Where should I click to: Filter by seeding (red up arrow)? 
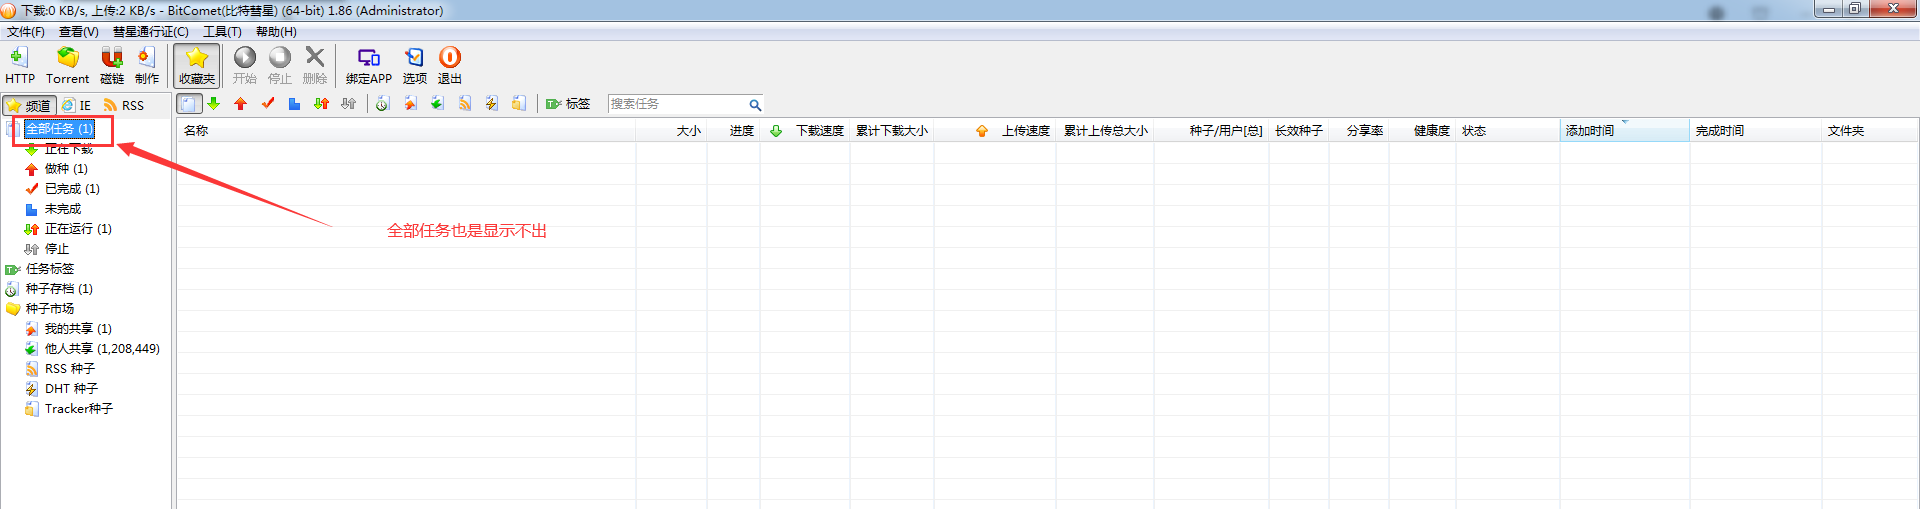(241, 104)
